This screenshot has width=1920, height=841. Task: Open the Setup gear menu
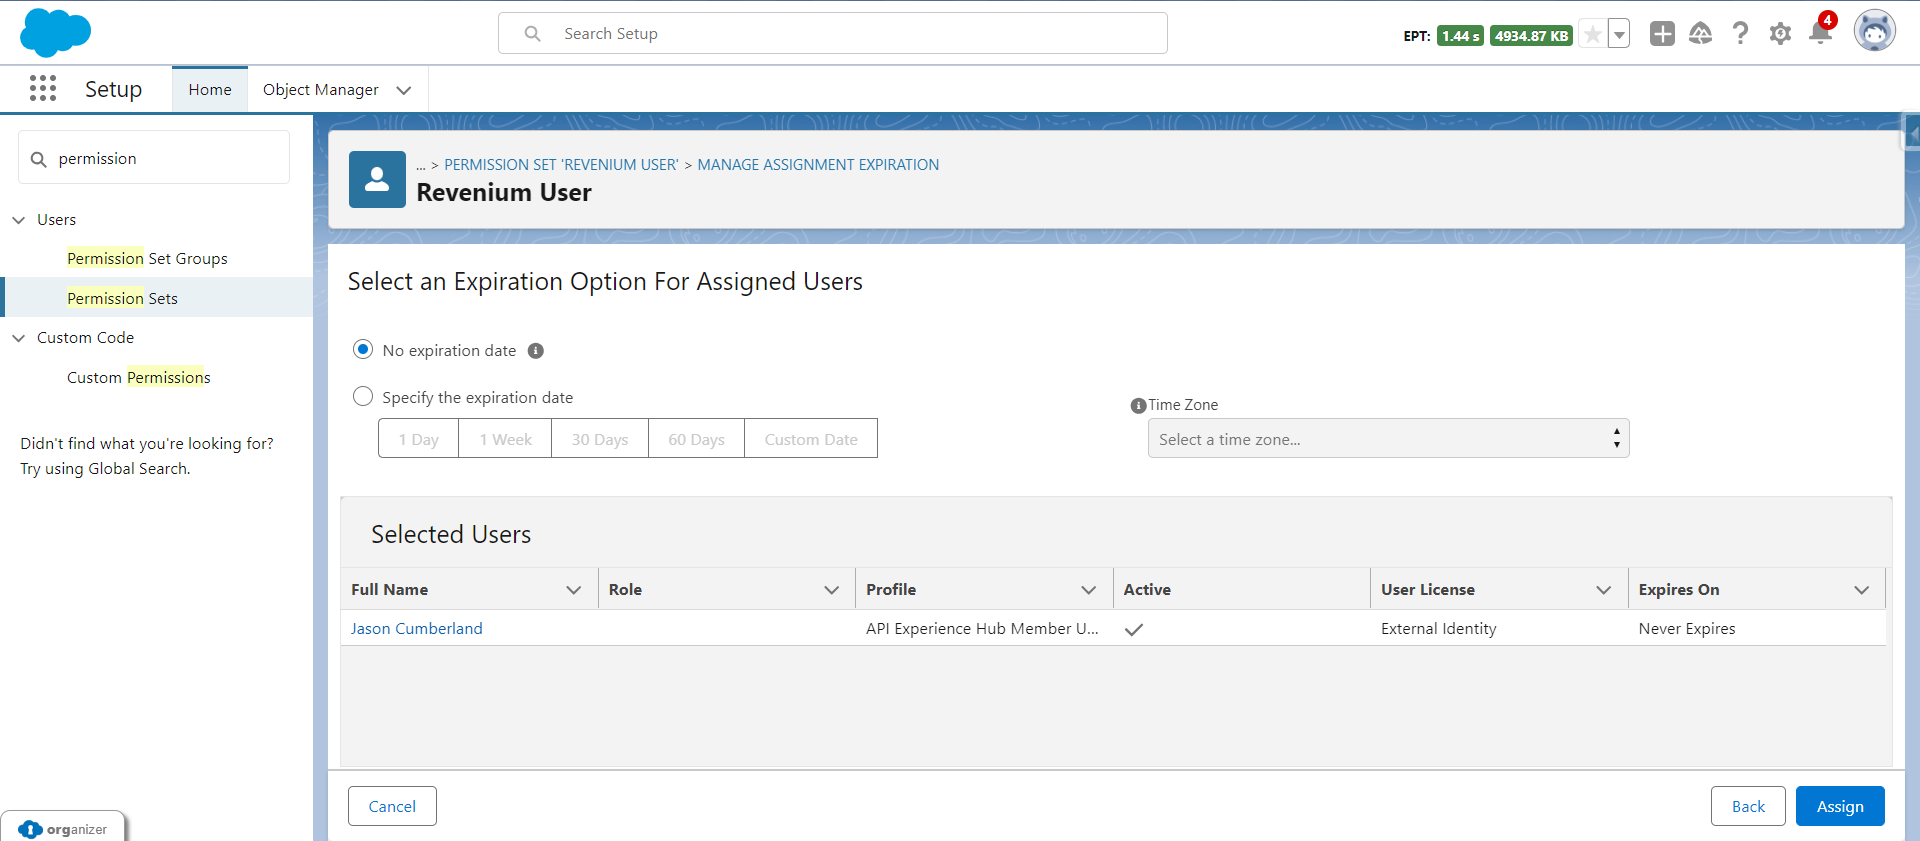[x=1780, y=34]
